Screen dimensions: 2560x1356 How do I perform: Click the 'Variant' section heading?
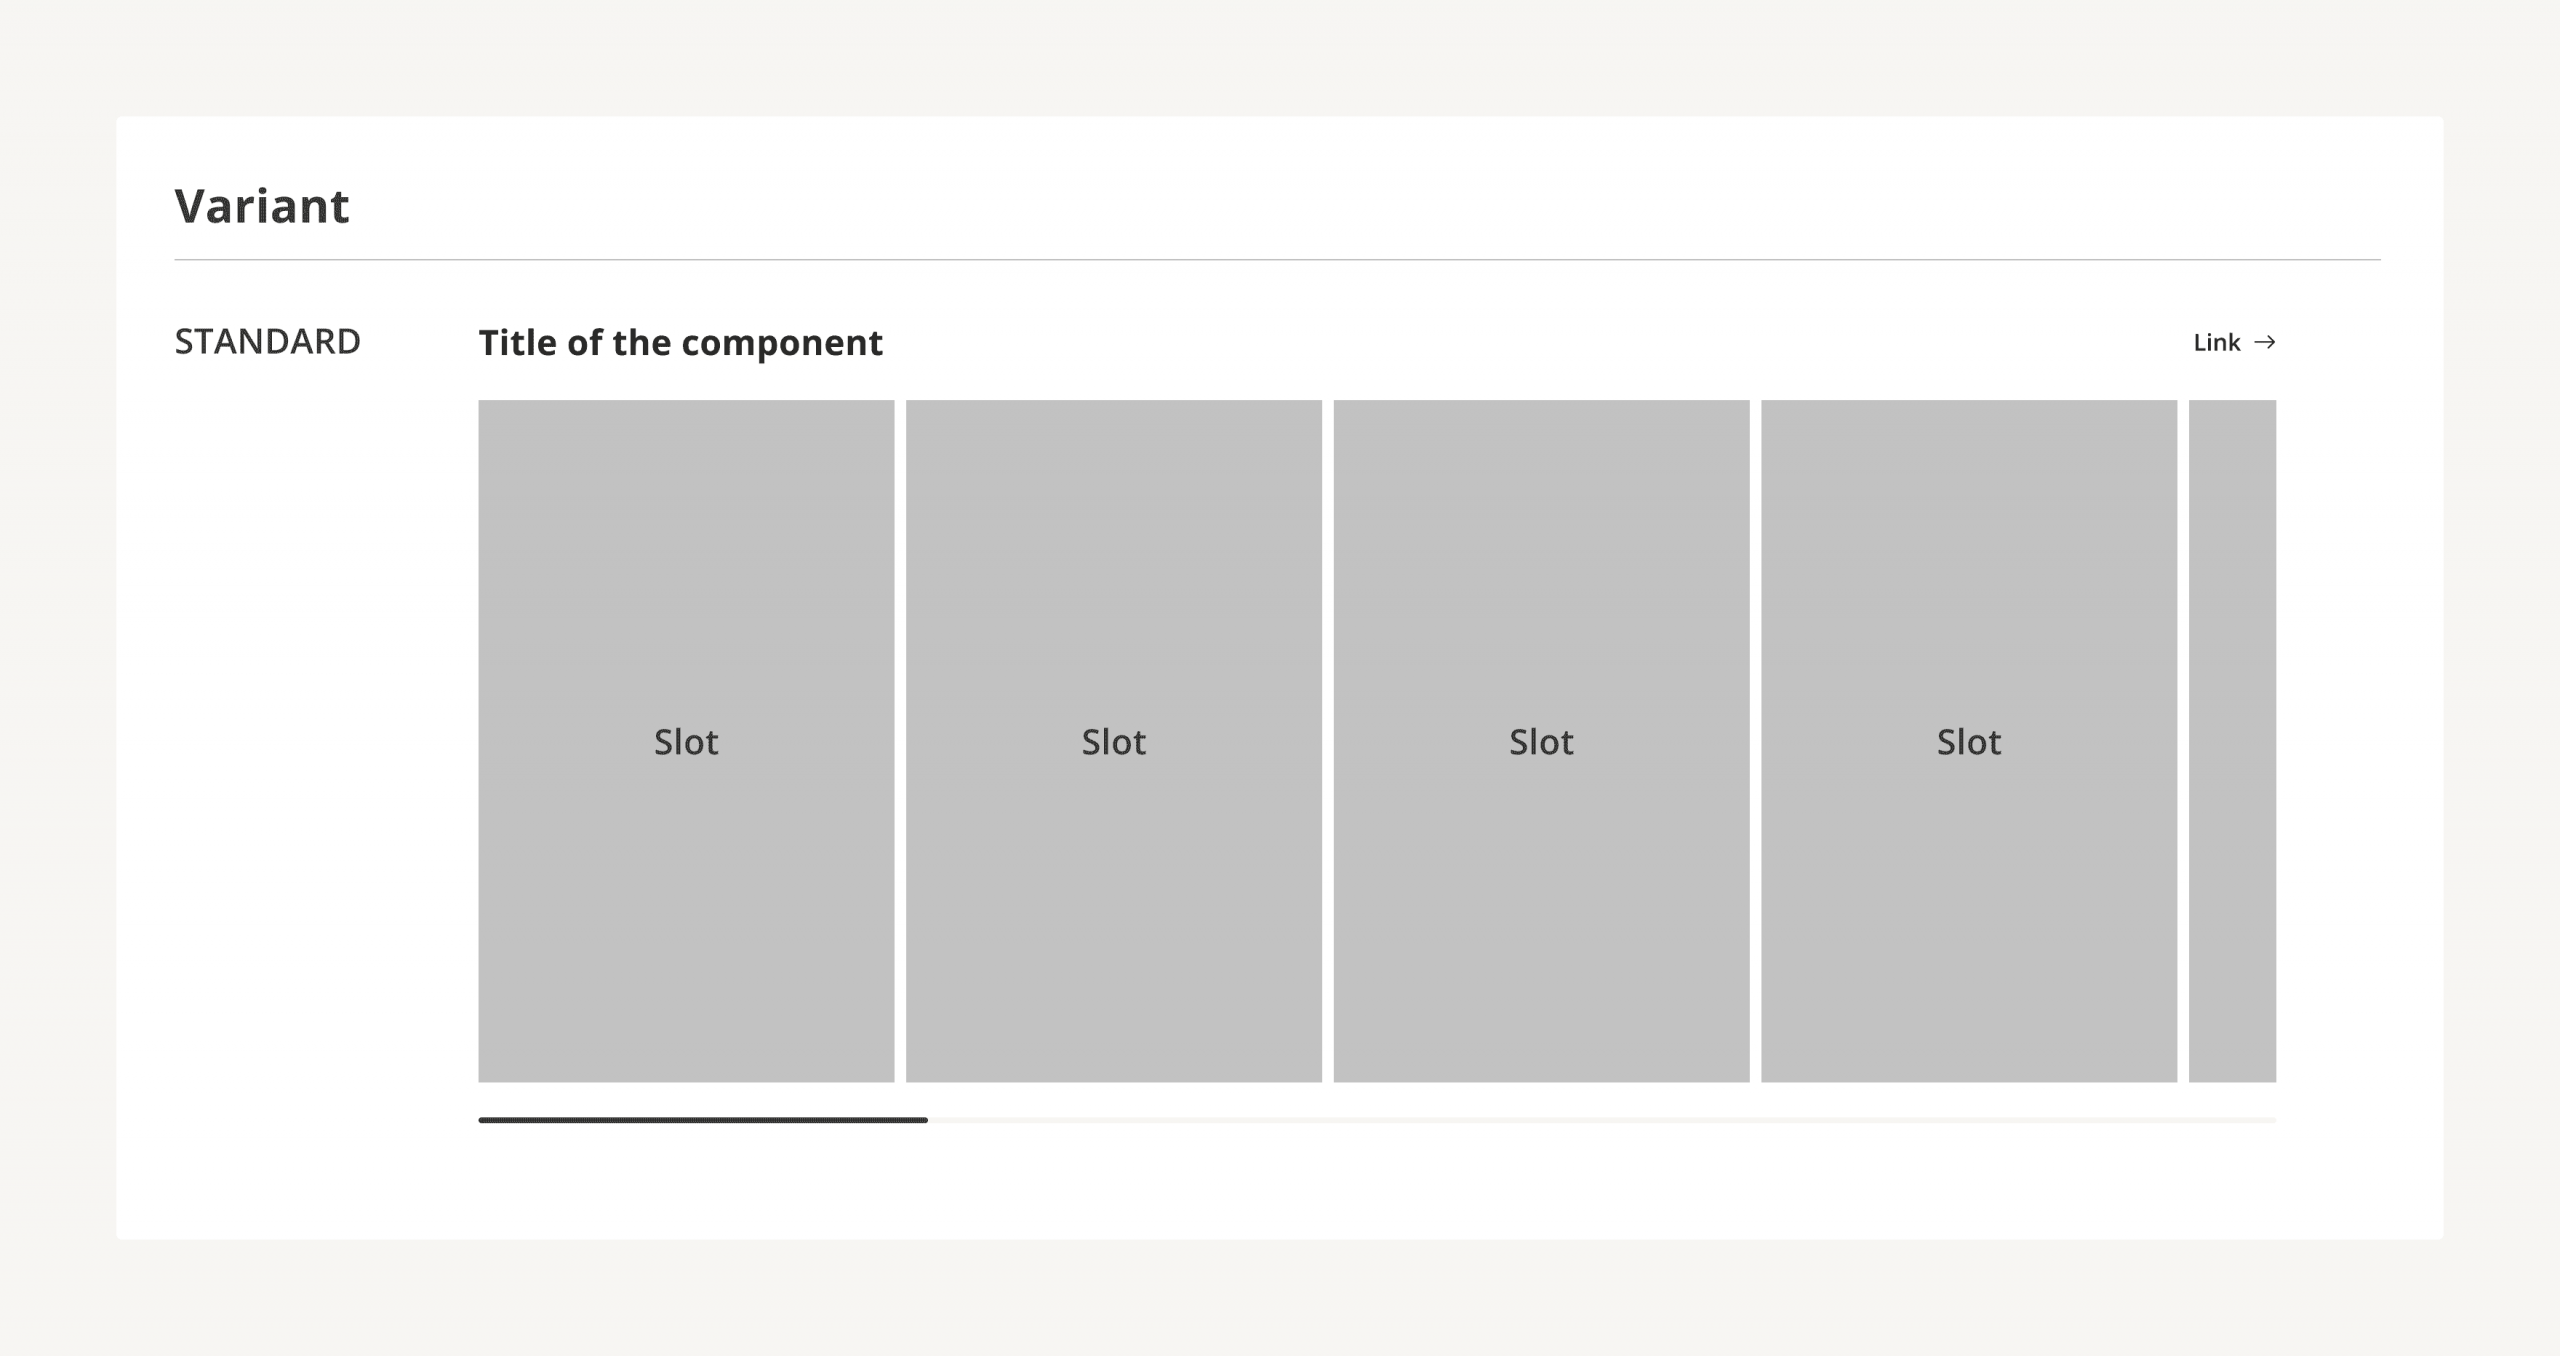pyautogui.click(x=262, y=206)
